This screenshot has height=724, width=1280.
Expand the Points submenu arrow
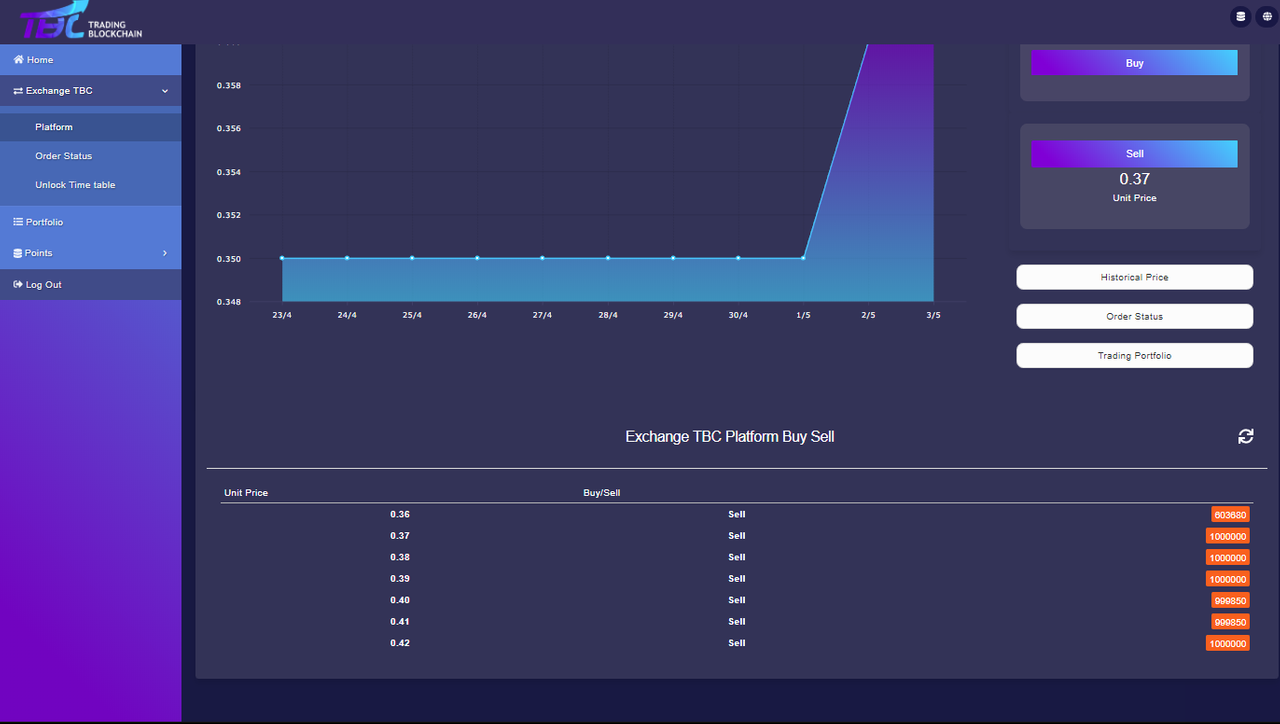165,253
